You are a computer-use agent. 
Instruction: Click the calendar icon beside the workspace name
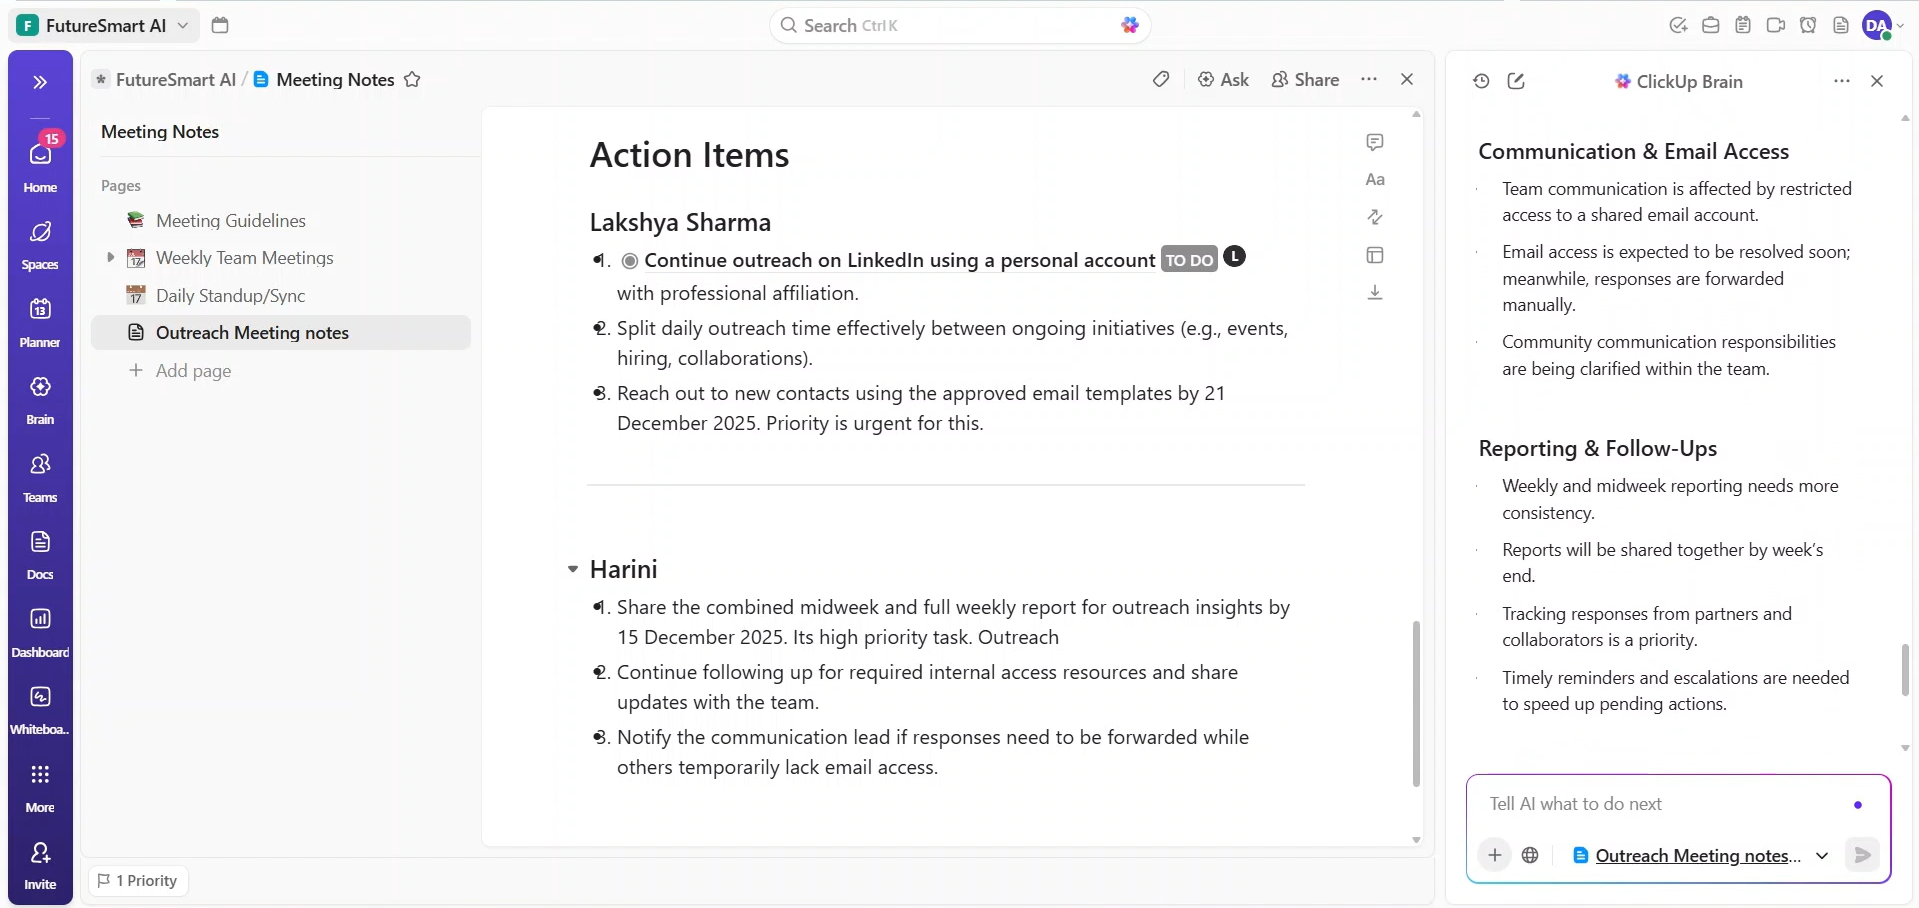point(220,25)
